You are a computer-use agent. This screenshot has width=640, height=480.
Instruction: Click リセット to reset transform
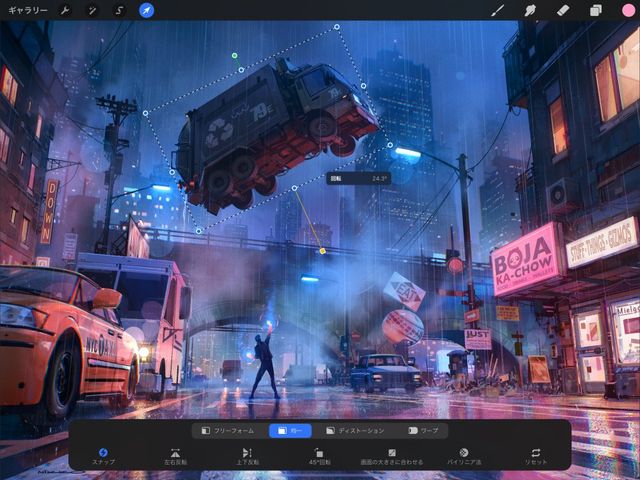[x=536, y=456]
